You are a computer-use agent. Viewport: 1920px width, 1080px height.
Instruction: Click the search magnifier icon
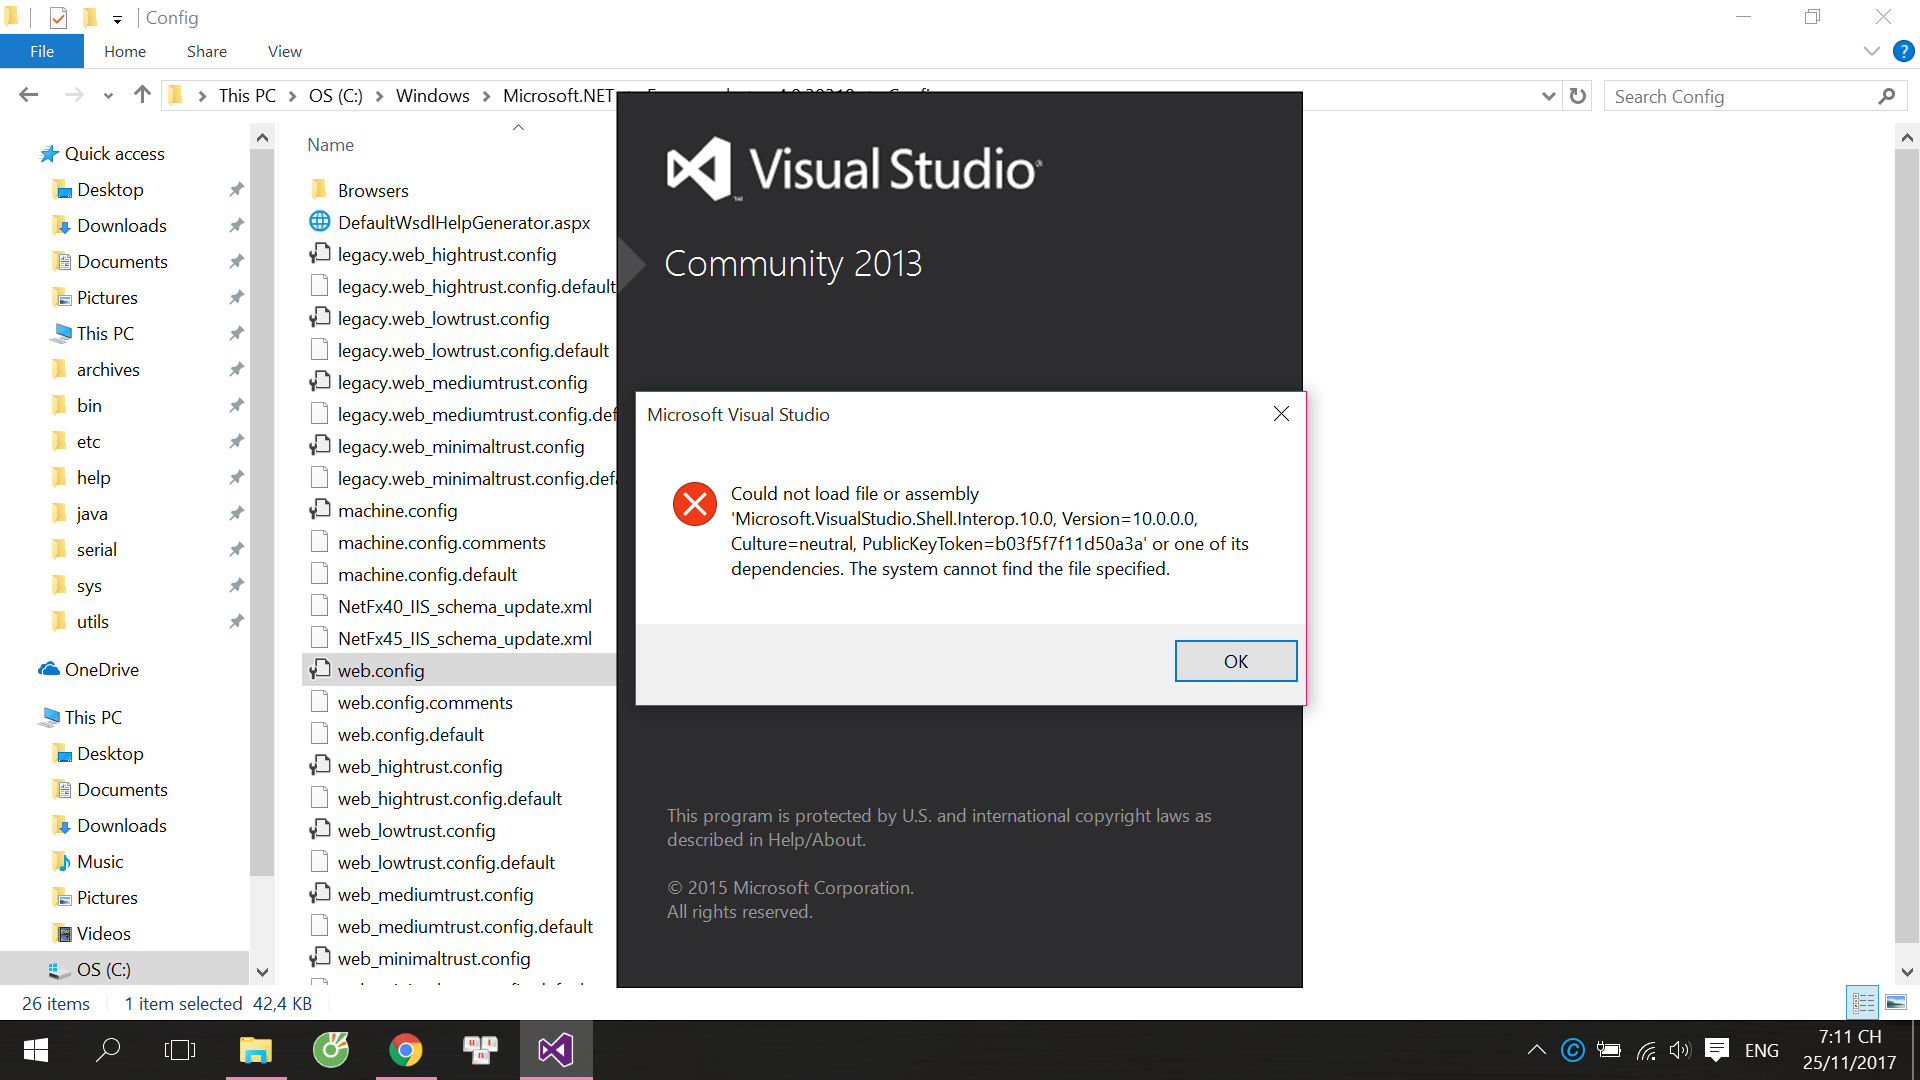(1887, 96)
